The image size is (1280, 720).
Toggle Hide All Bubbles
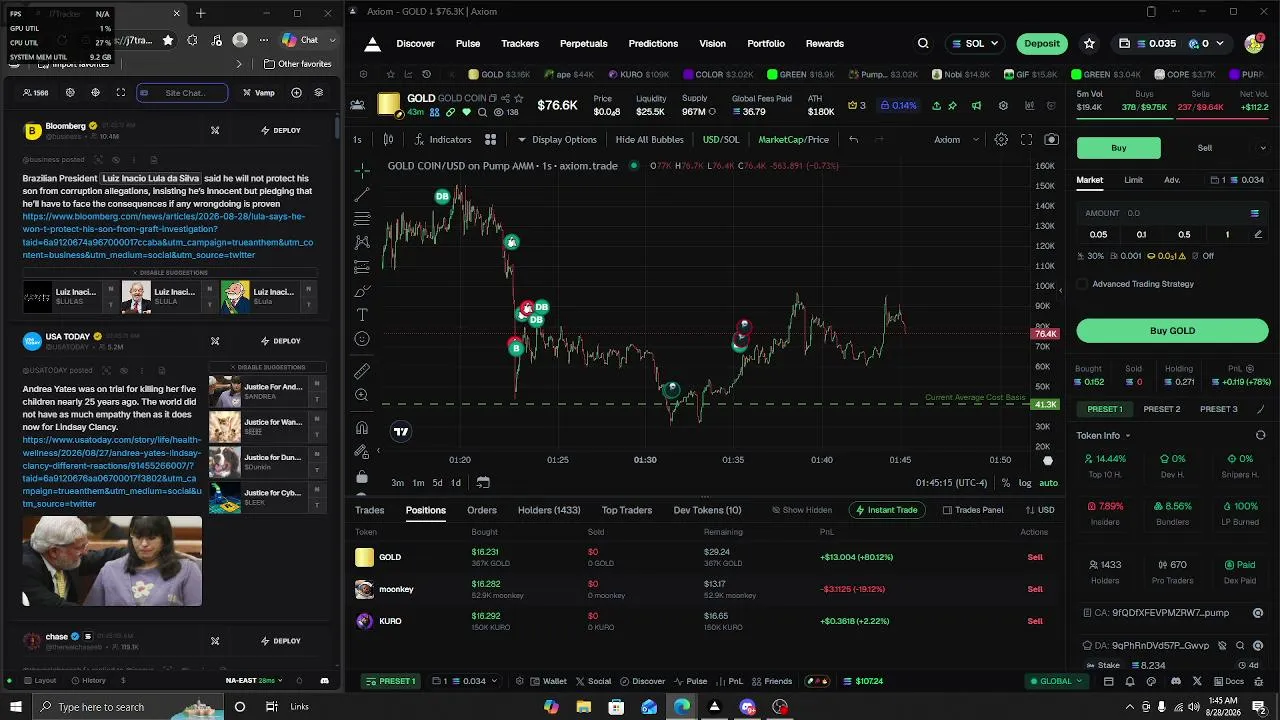pos(649,140)
